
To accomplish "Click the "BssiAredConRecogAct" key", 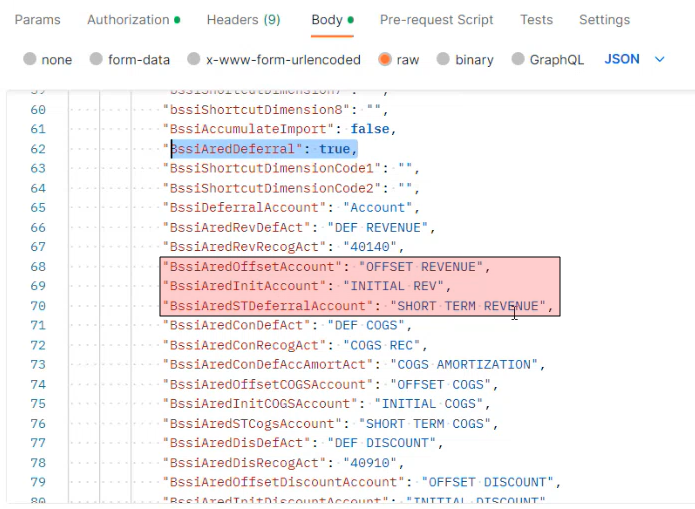I will pos(245,345).
